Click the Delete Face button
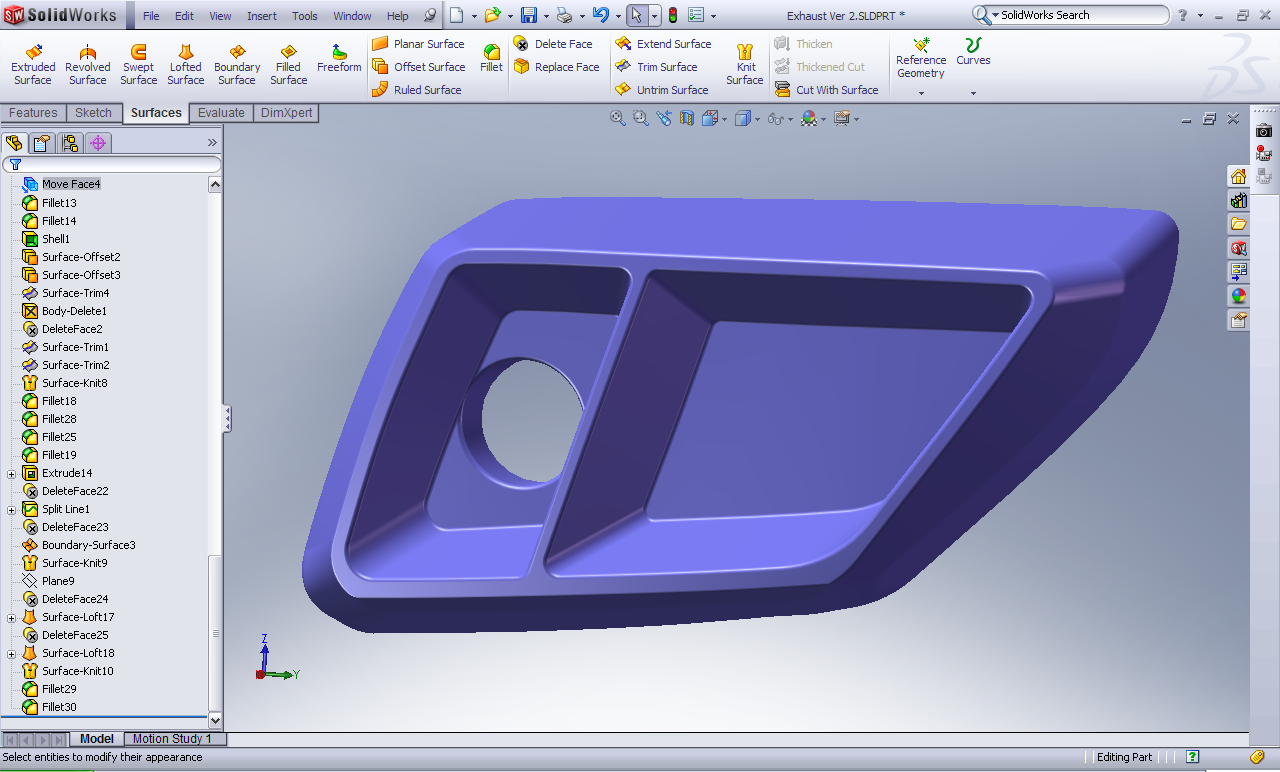 click(x=554, y=44)
